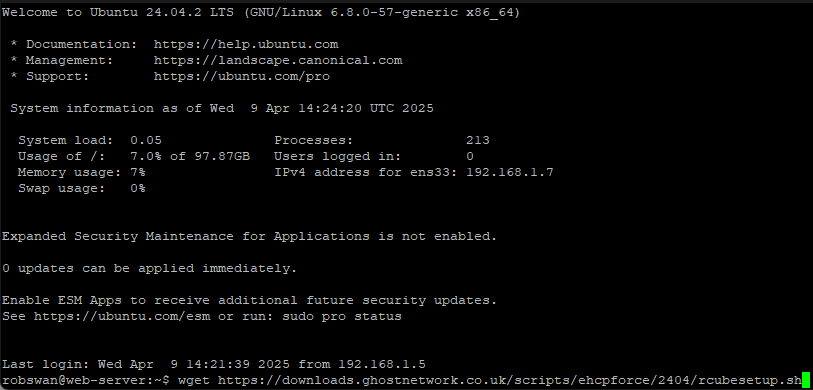Click the Welcome to Ubuntu 24.04.2 line

click(261, 13)
